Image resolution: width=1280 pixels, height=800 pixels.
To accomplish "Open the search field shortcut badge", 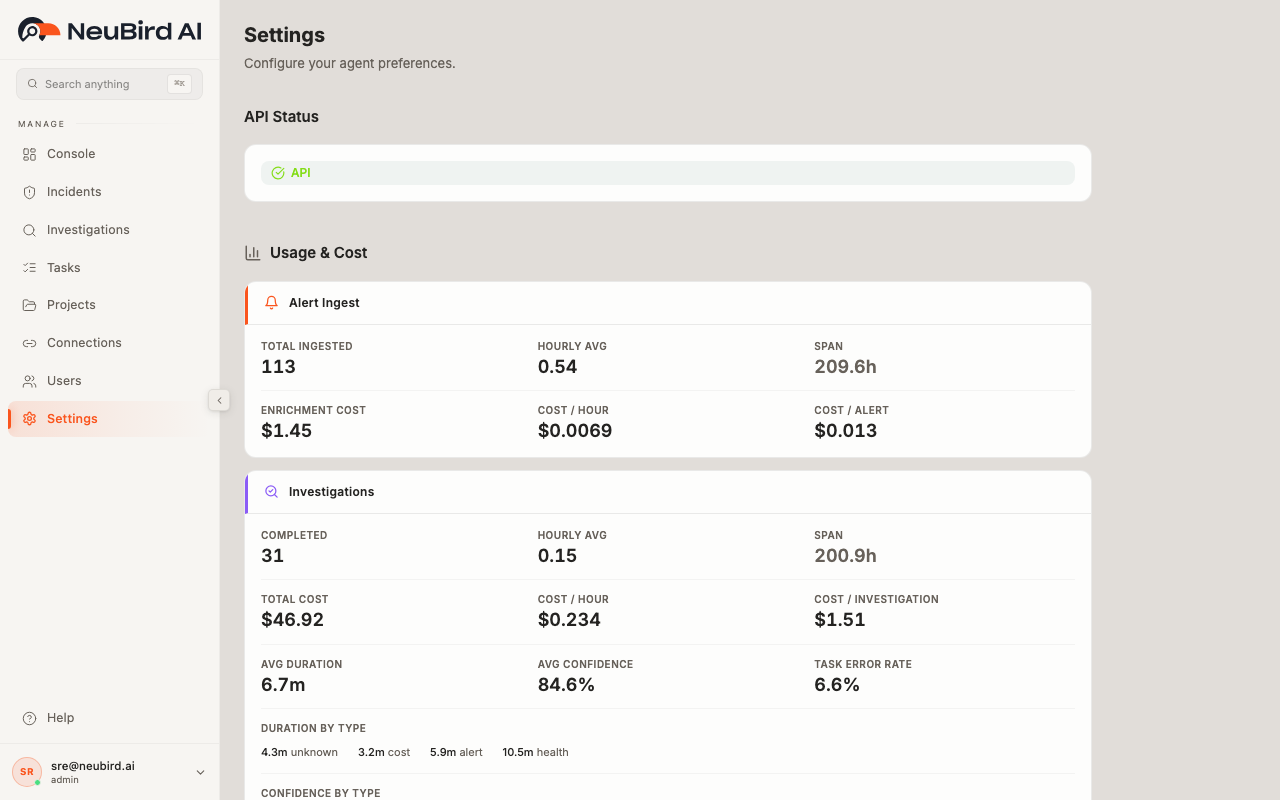I will [x=179, y=83].
